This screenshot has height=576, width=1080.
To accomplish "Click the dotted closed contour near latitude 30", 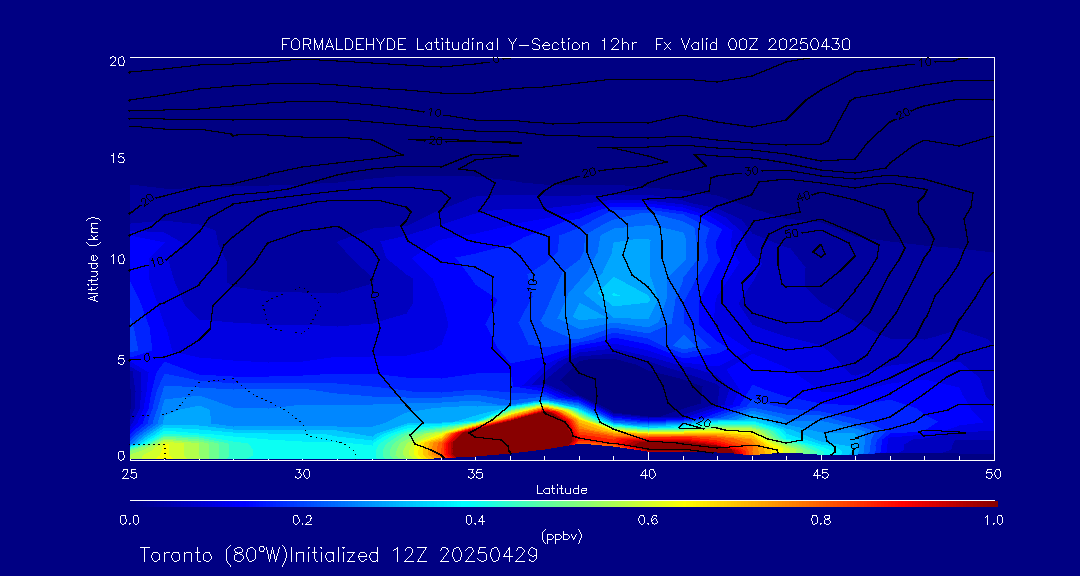I will 291,310.
